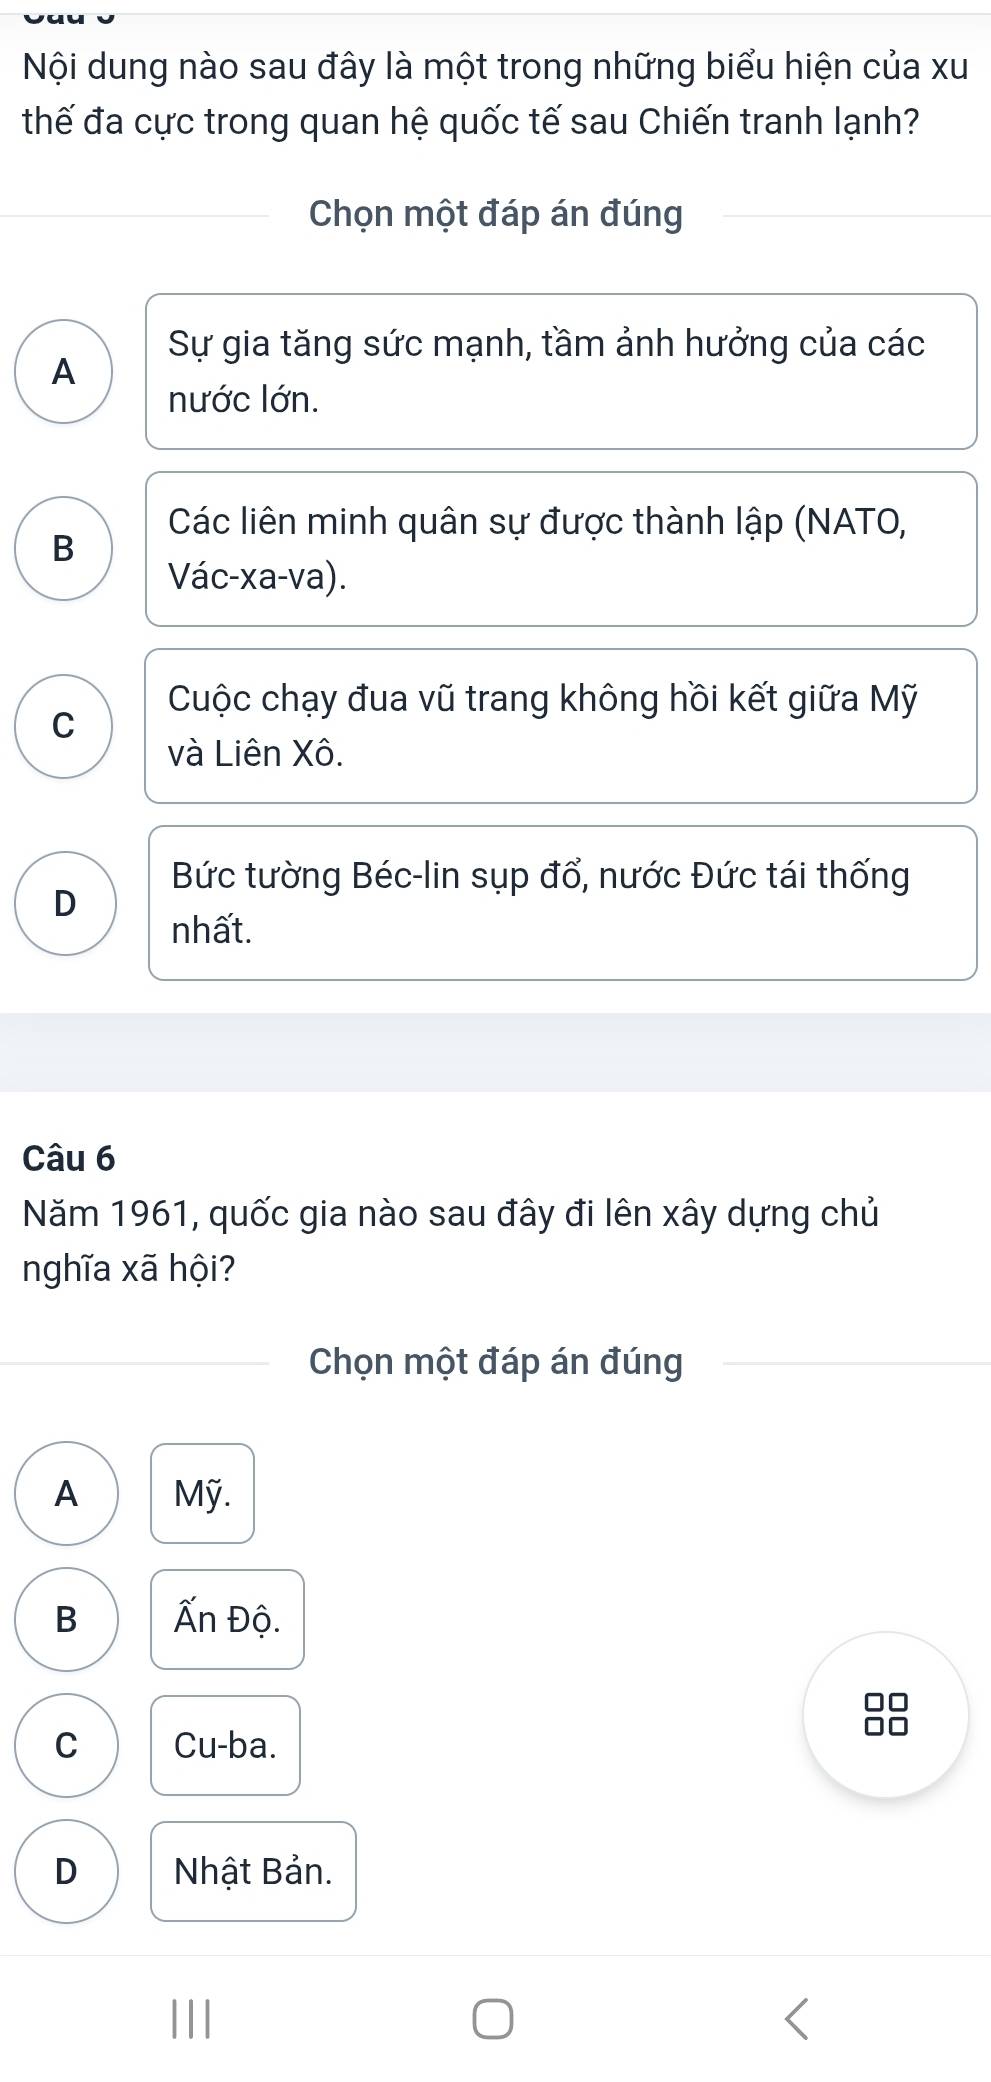Click answer 'Bức tường Béc-lin sụp đổ'
The width and height of the screenshot is (991, 2082).
coord(562,903)
